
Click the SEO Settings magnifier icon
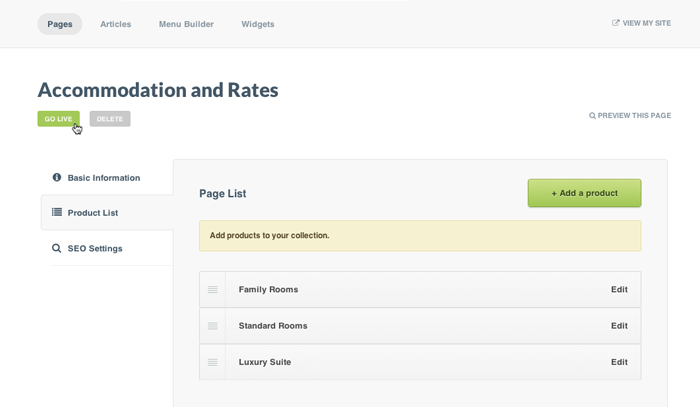click(x=57, y=249)
